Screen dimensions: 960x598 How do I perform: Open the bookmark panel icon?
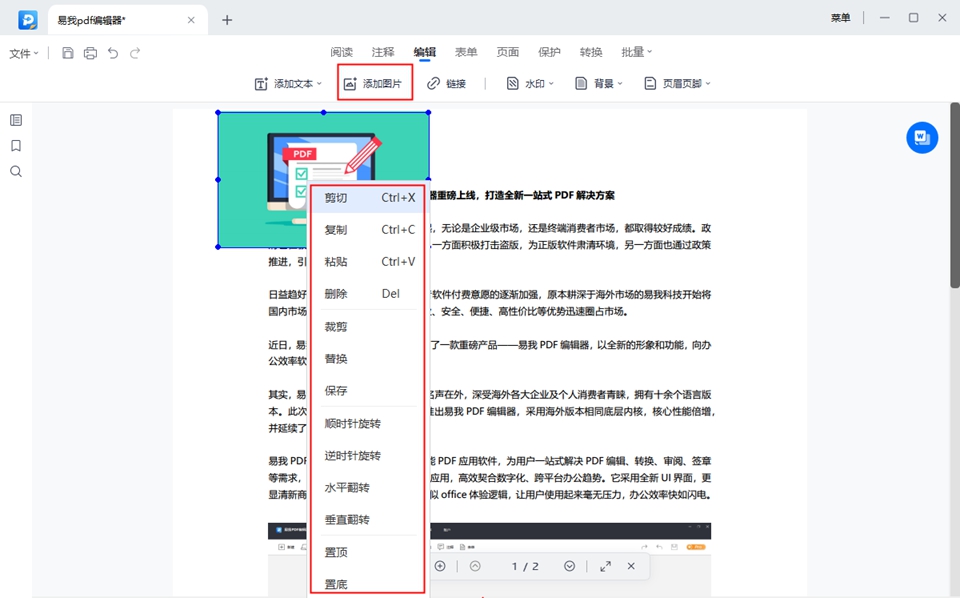click(16, 146)
